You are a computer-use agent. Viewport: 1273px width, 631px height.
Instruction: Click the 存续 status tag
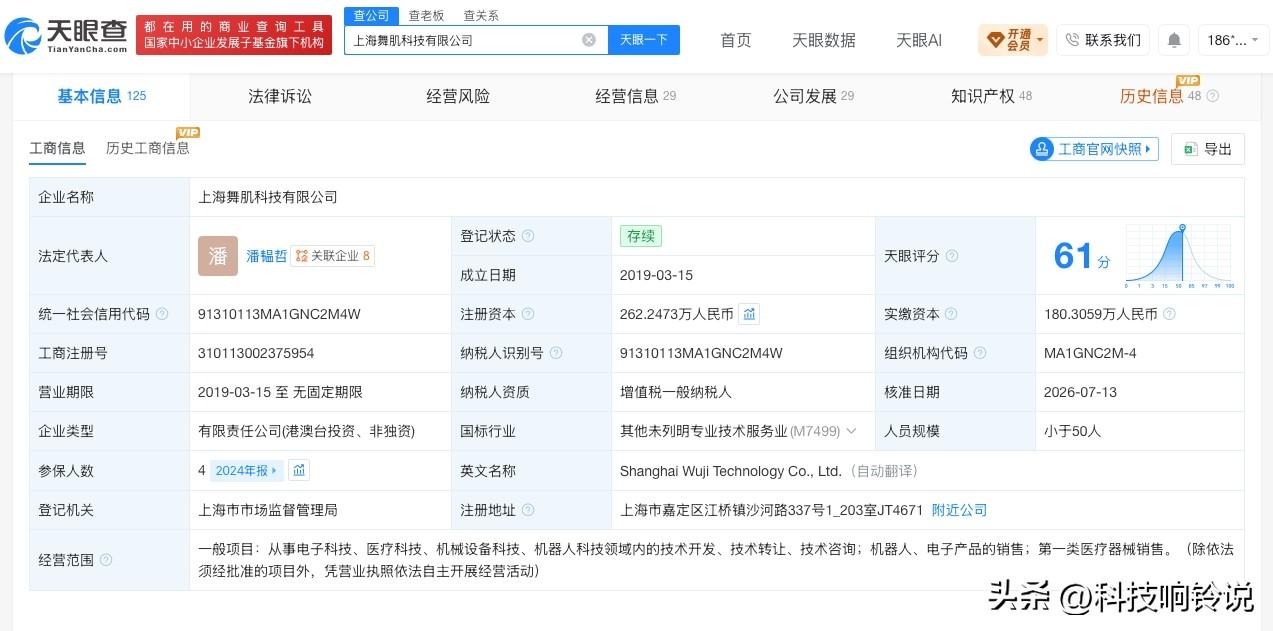[641, 236]
